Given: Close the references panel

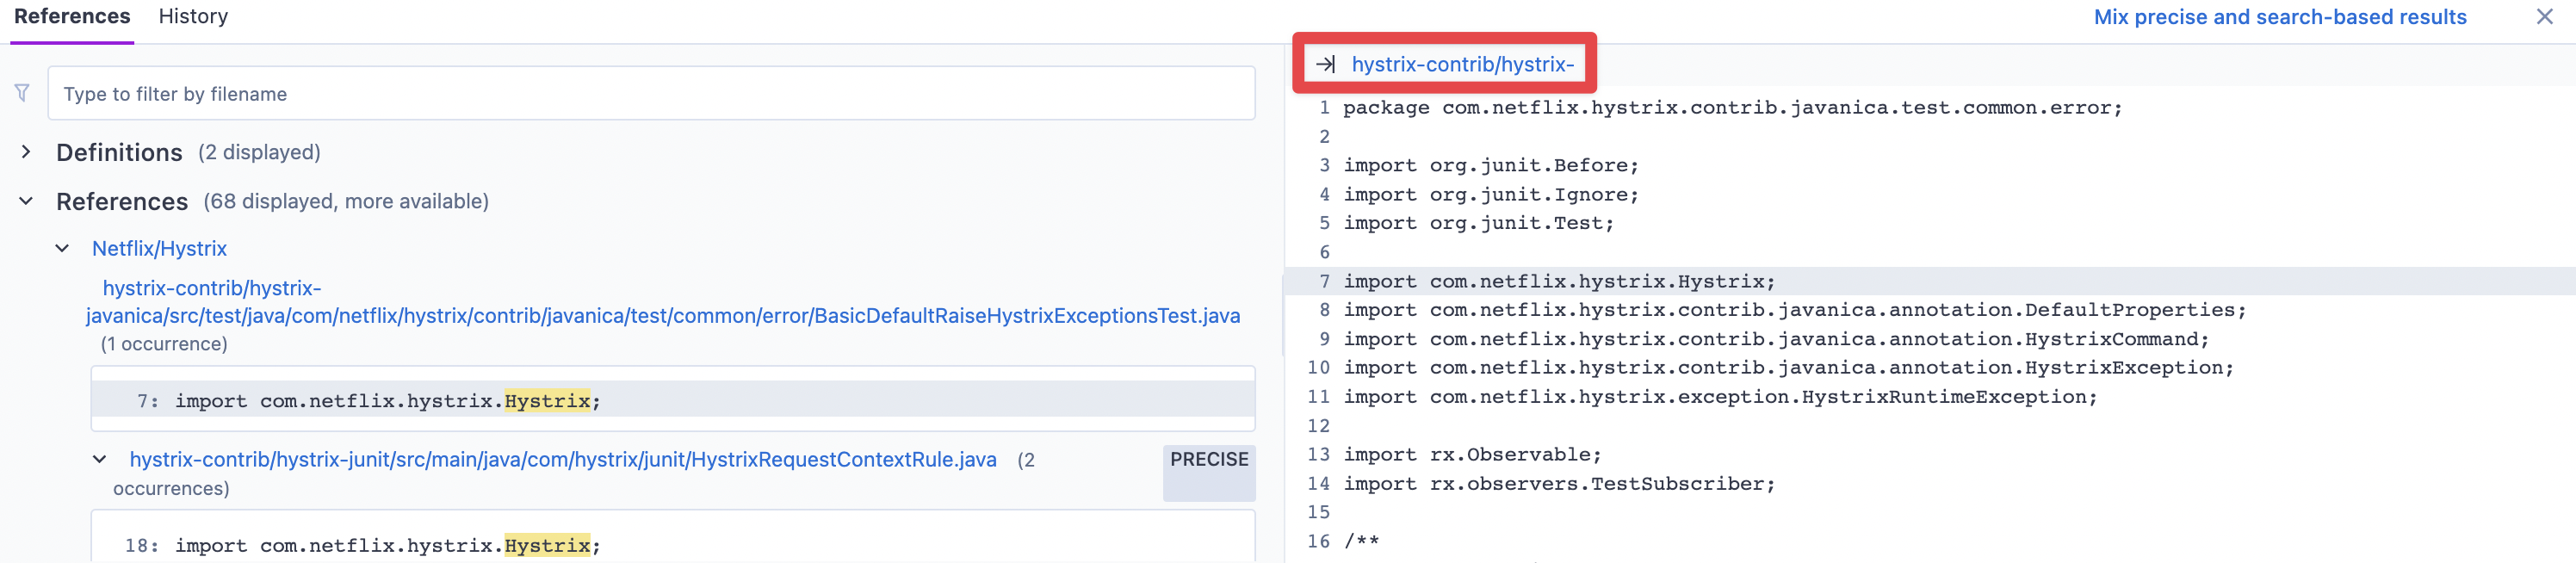Looking at the screenshot, I should point(2545,17).
